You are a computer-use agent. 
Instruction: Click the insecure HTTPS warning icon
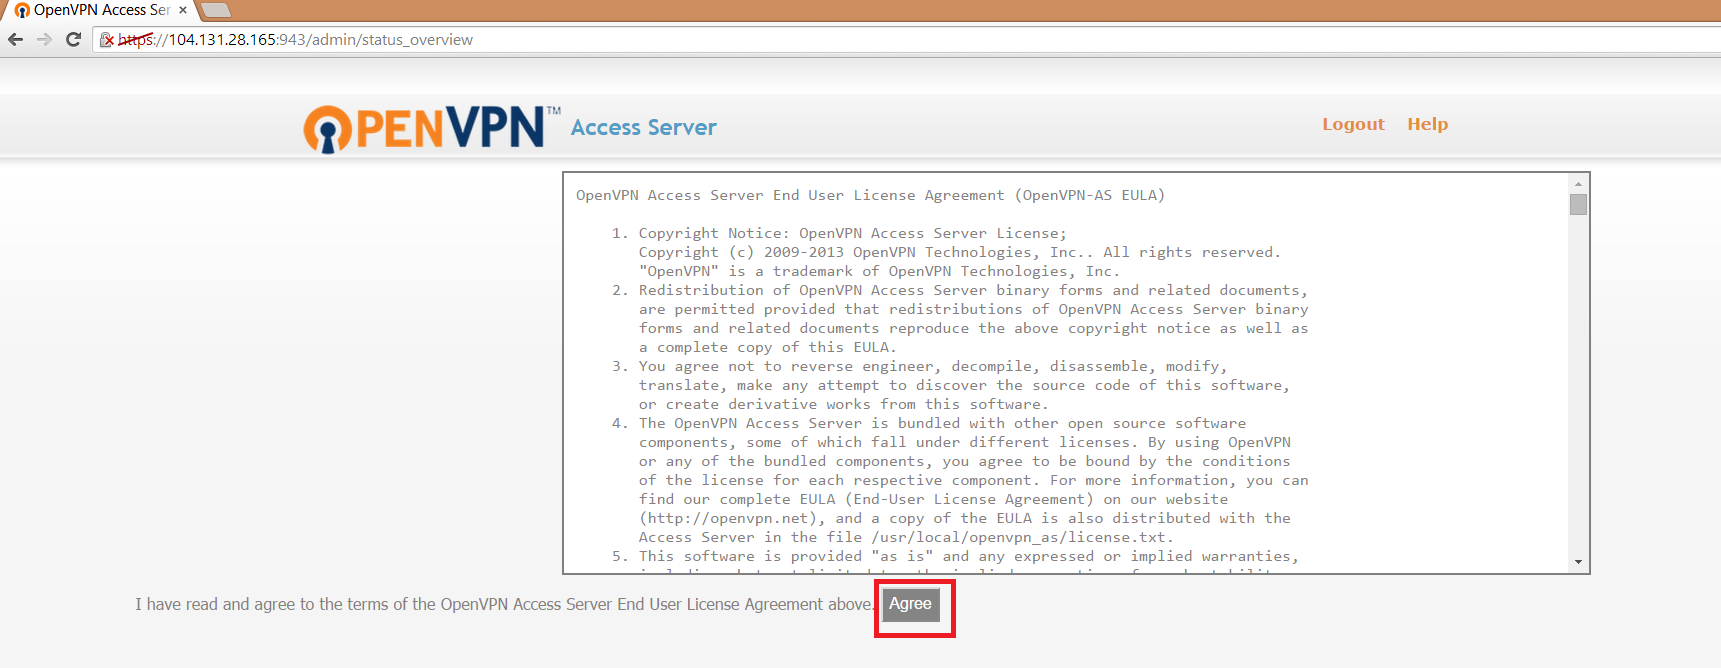click(107, 40)
